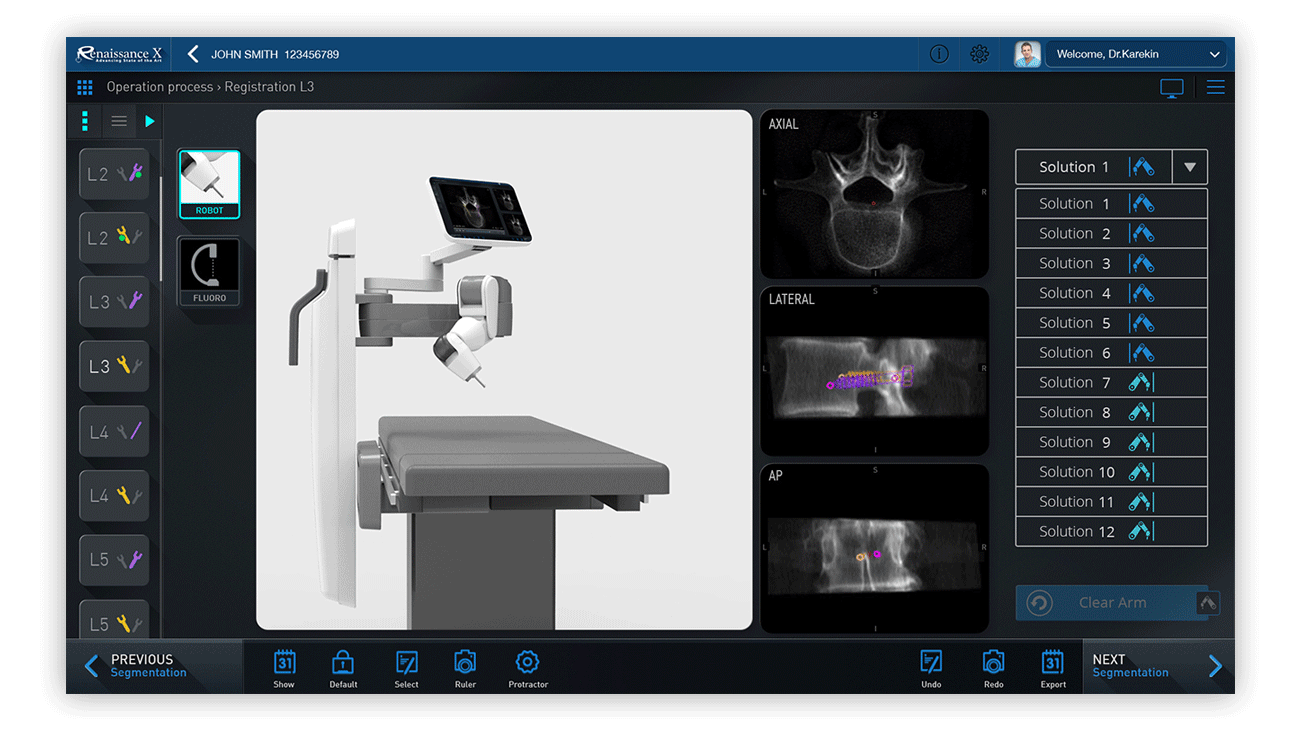
Task: Click the back arrow beside John Smith
Action: (x=193, y=54)
